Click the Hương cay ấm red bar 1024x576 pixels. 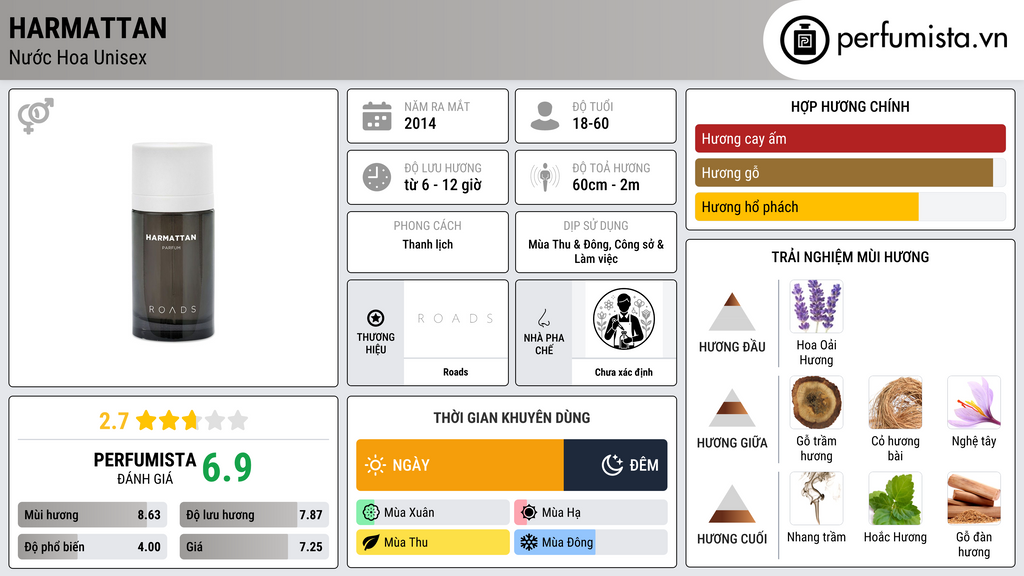point(850,138)
